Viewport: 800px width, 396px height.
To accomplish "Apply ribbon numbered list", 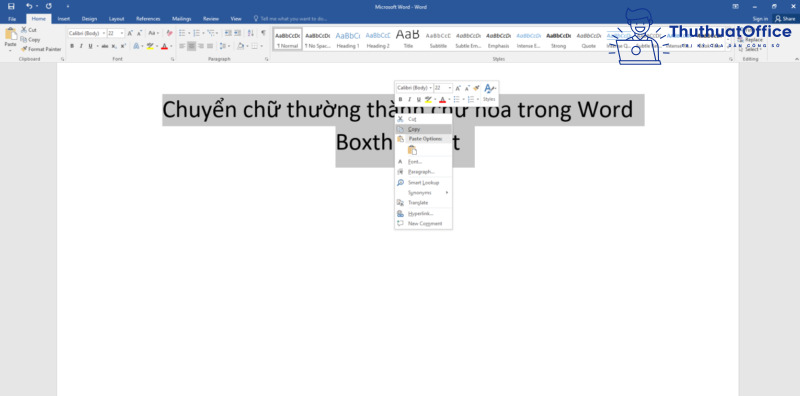I will click(x=197, y=33).
